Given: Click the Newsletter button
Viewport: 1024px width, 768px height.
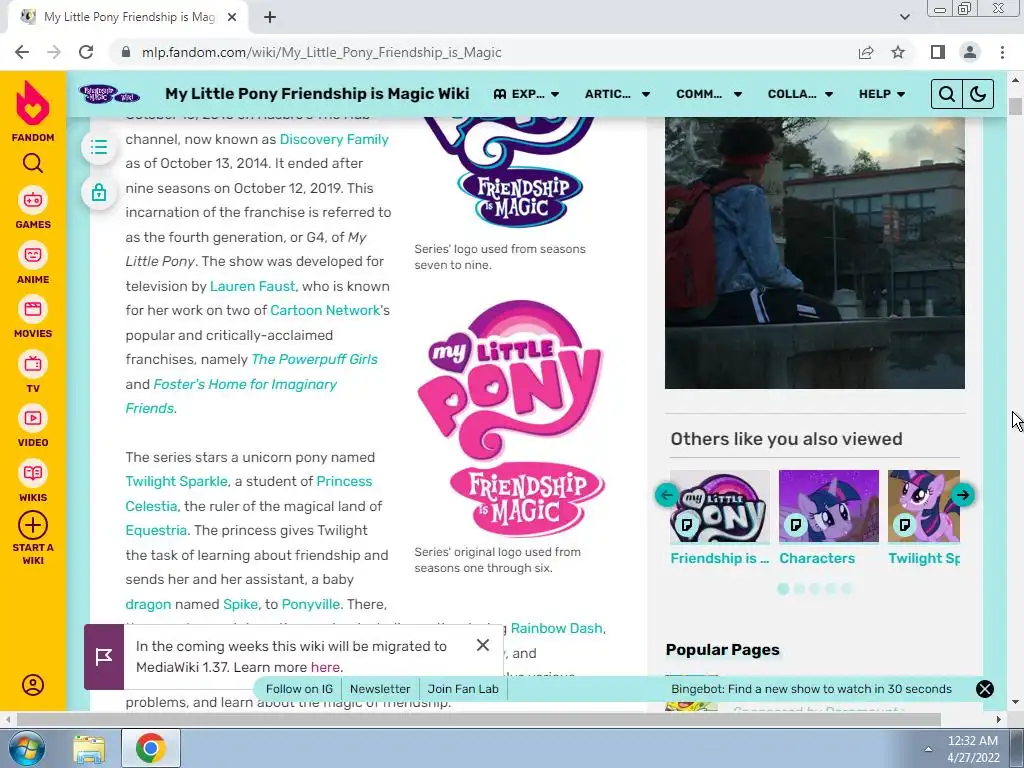Looking at the screenshot, I should [x=380, y=689].
